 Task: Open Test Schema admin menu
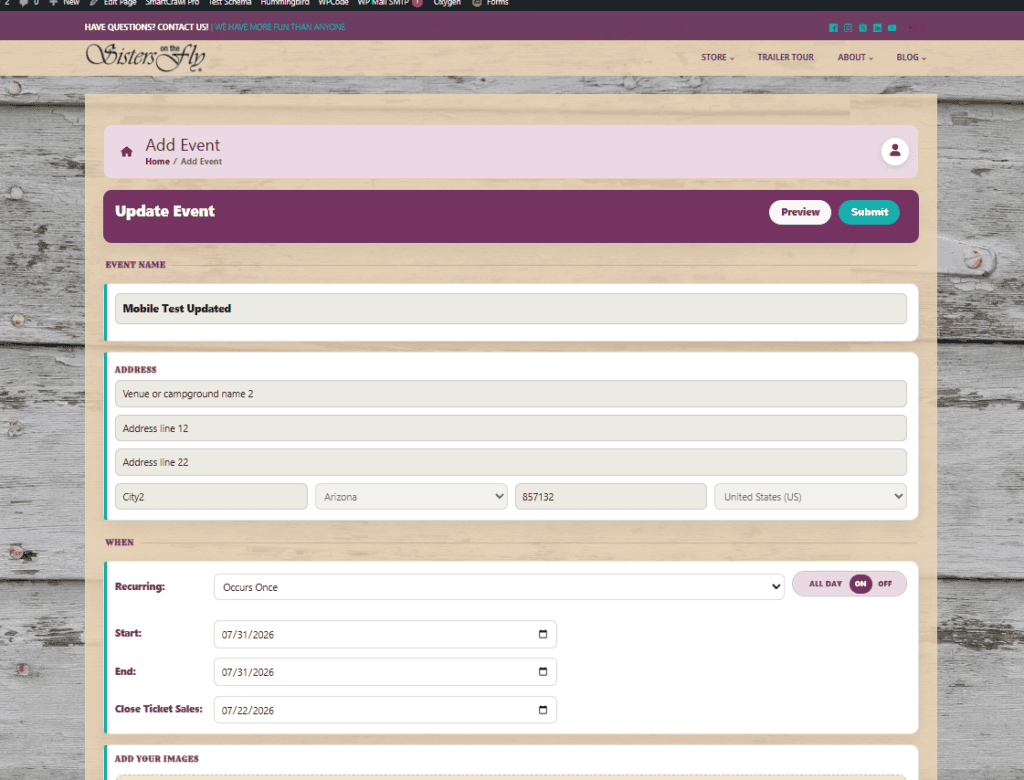tap(230, 3)
